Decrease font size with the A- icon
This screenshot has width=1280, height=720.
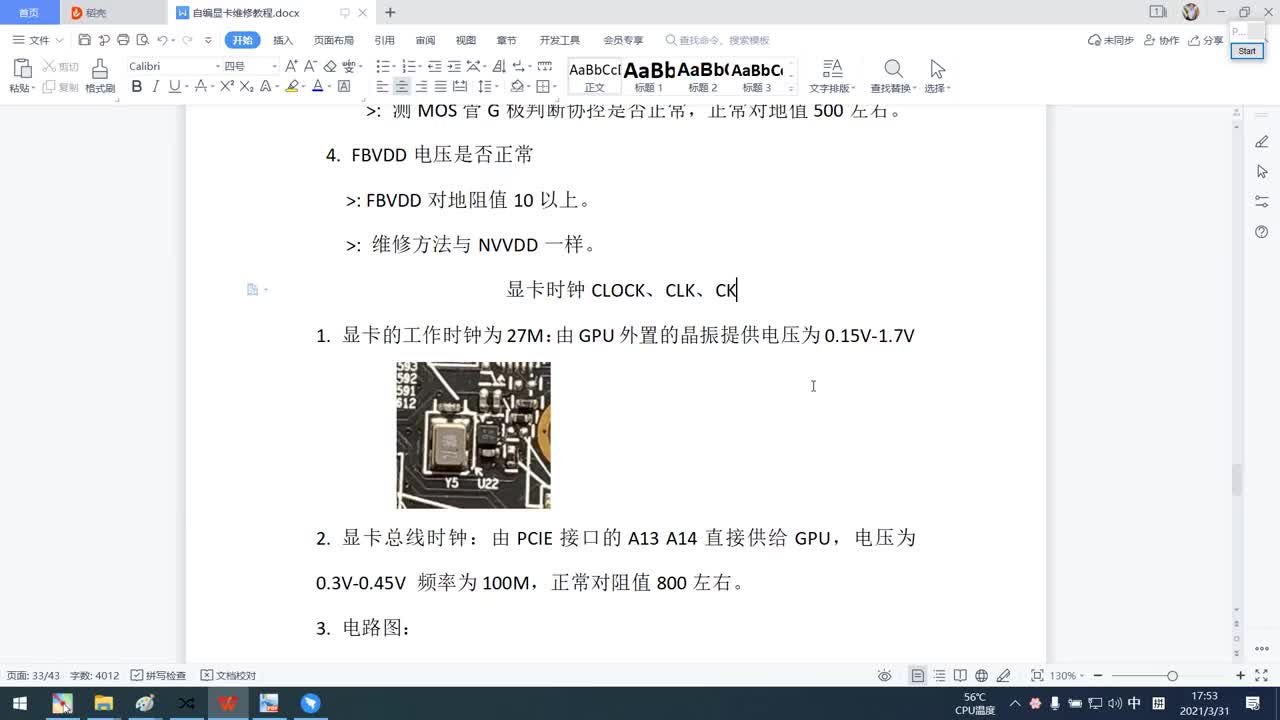(310, 66)
